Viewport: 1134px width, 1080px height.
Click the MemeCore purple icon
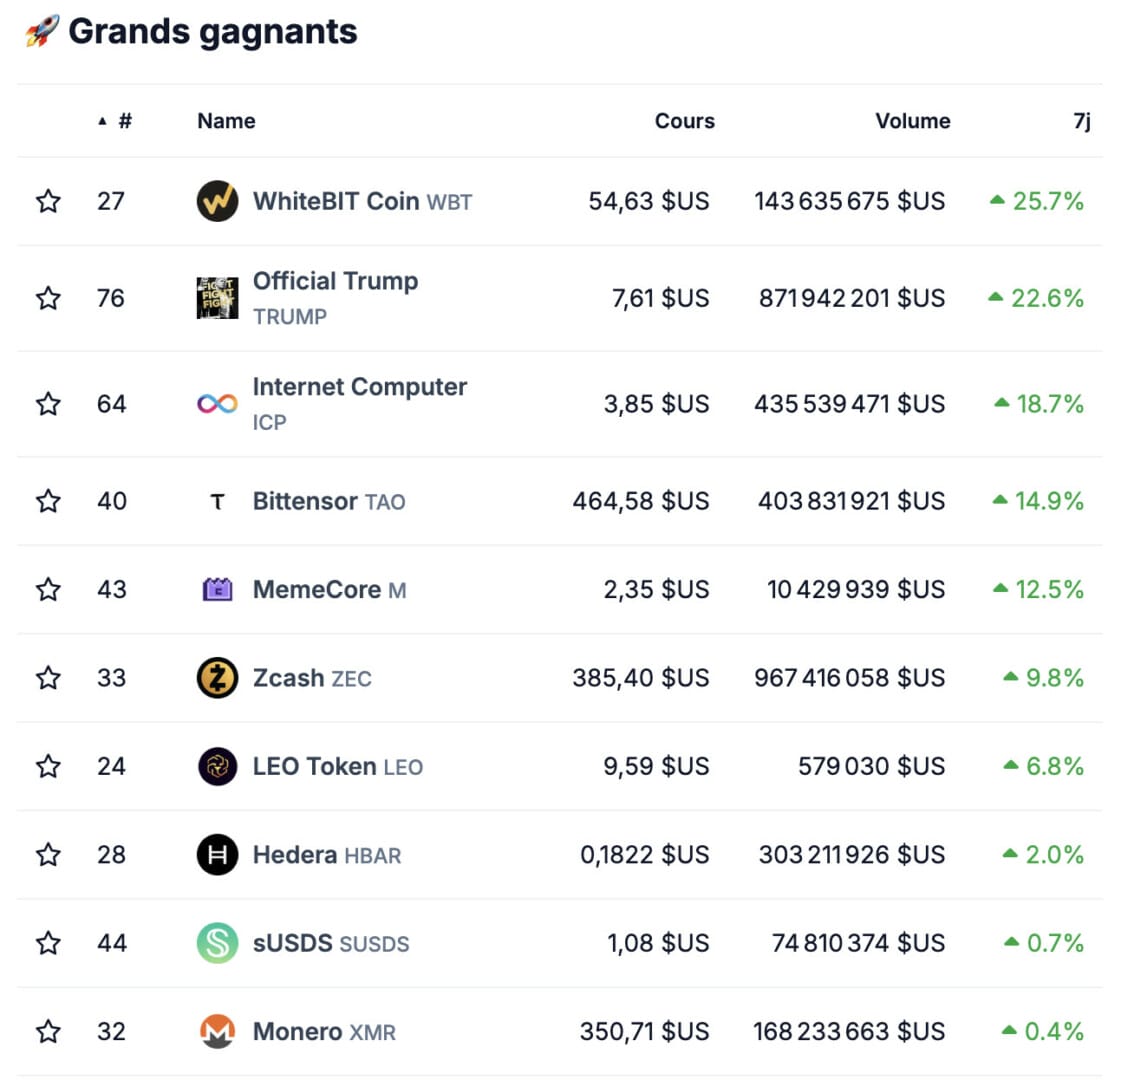click(217, 589)
